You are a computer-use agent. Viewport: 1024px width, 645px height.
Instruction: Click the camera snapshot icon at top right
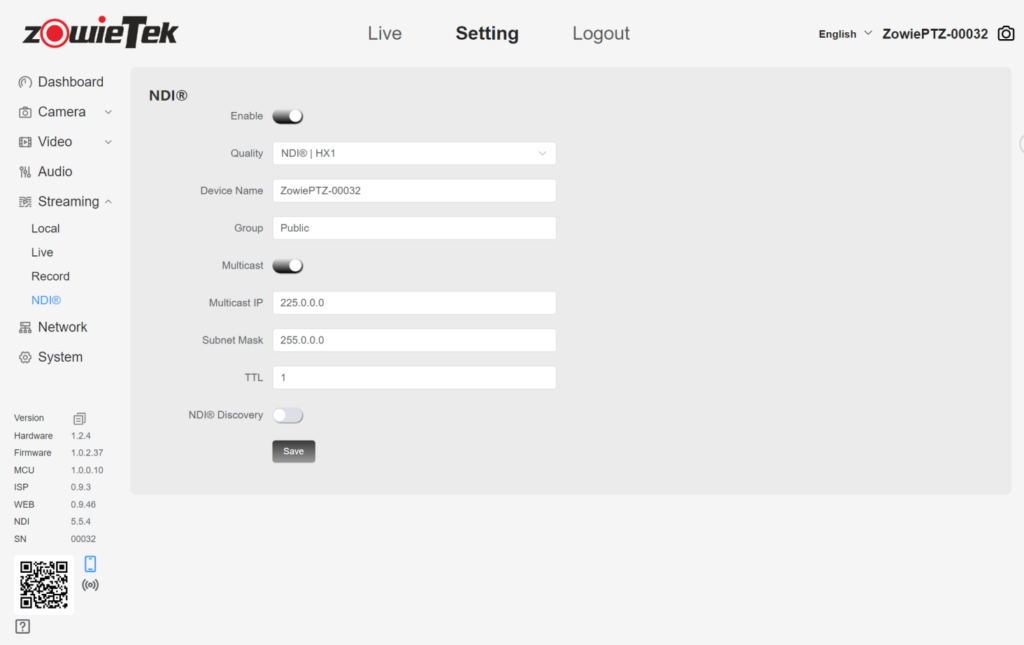click(x=1006, y=34)
